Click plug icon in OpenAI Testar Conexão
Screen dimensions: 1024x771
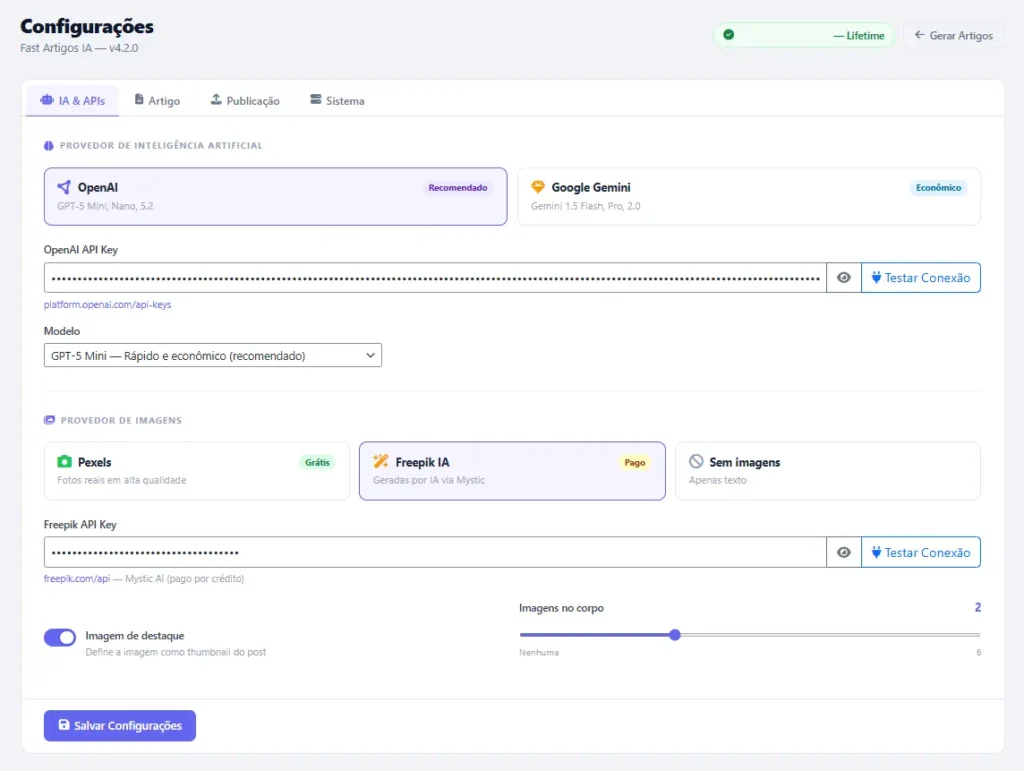[x=876, y=277]
